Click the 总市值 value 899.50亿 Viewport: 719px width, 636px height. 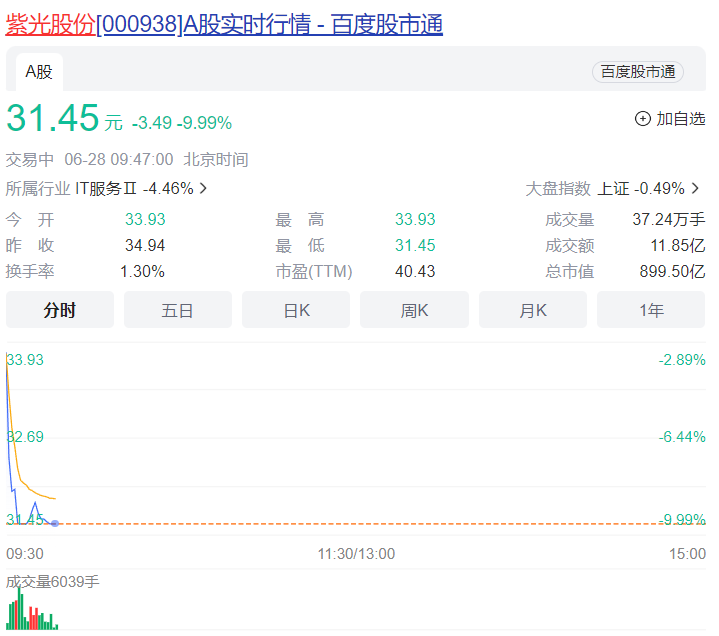pyautogui.click(x=672, y=271)
